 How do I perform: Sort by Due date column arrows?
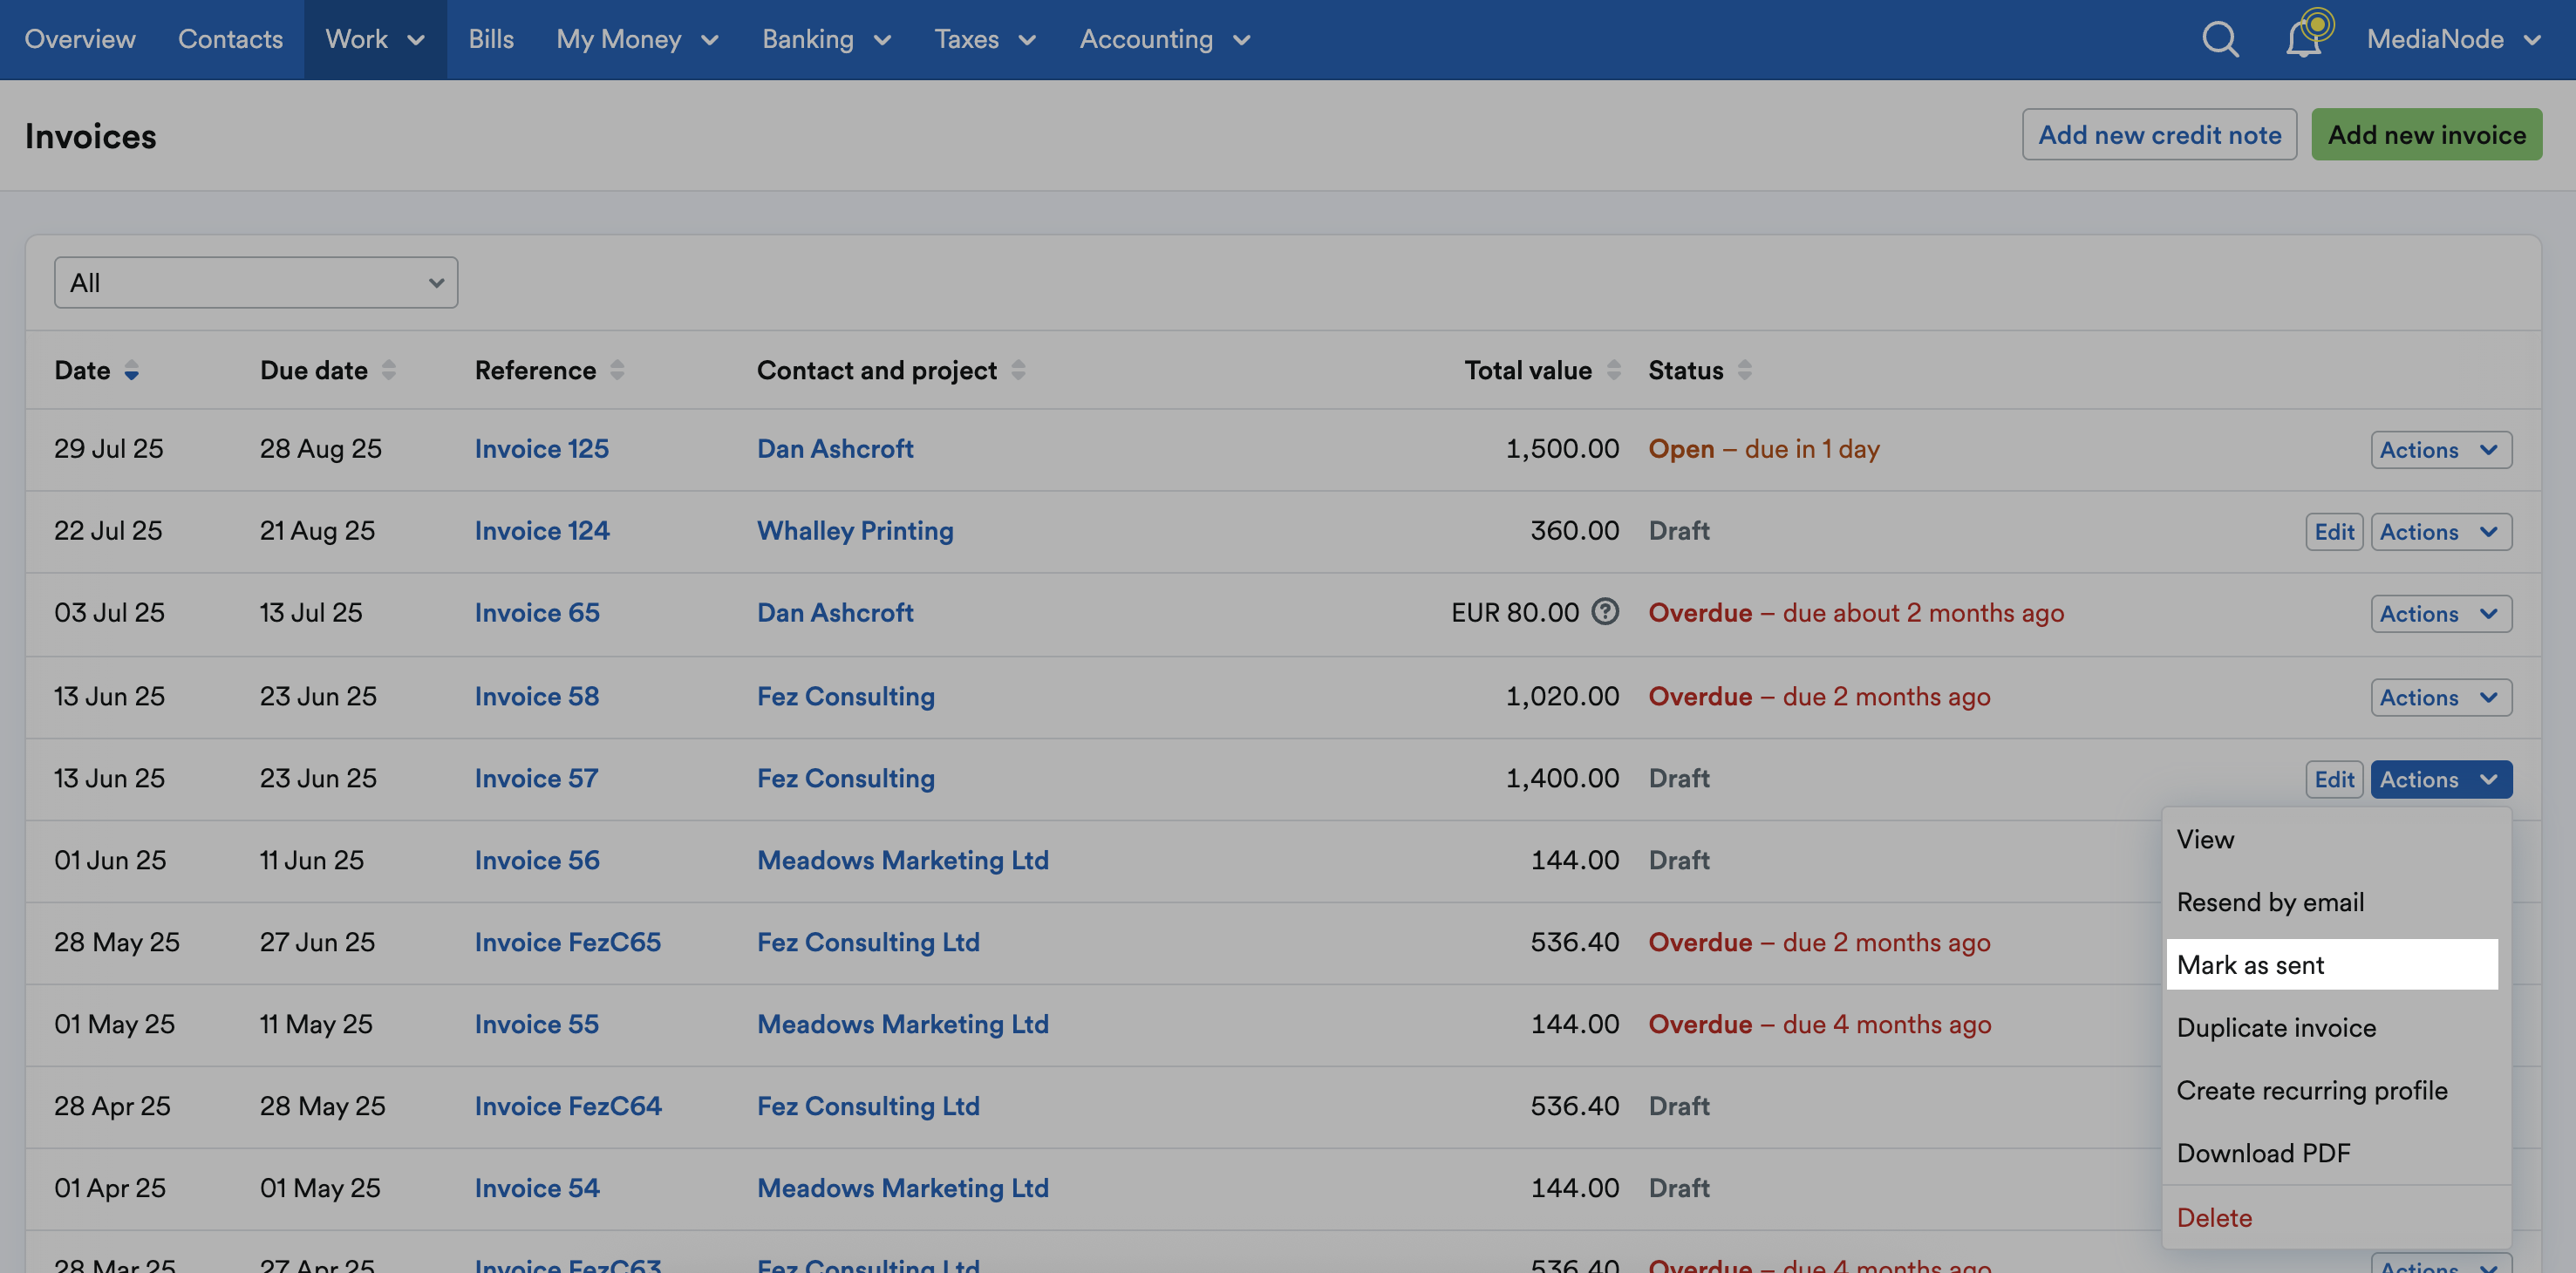[389, 371]
